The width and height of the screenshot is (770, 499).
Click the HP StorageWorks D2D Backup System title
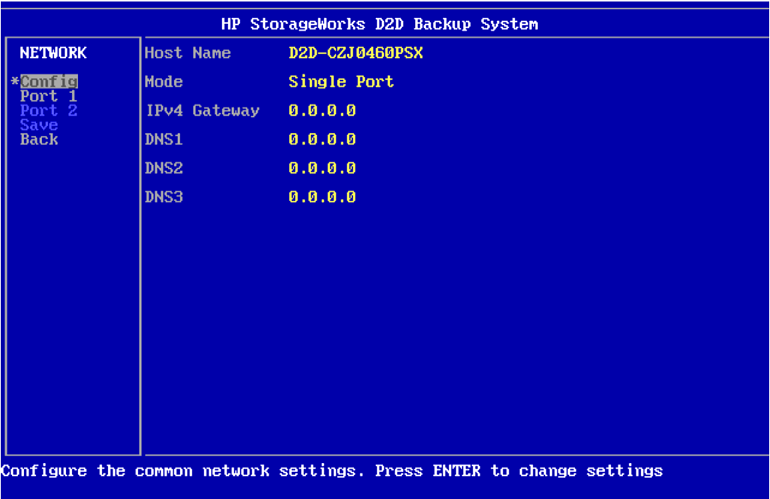pos(380,24)
